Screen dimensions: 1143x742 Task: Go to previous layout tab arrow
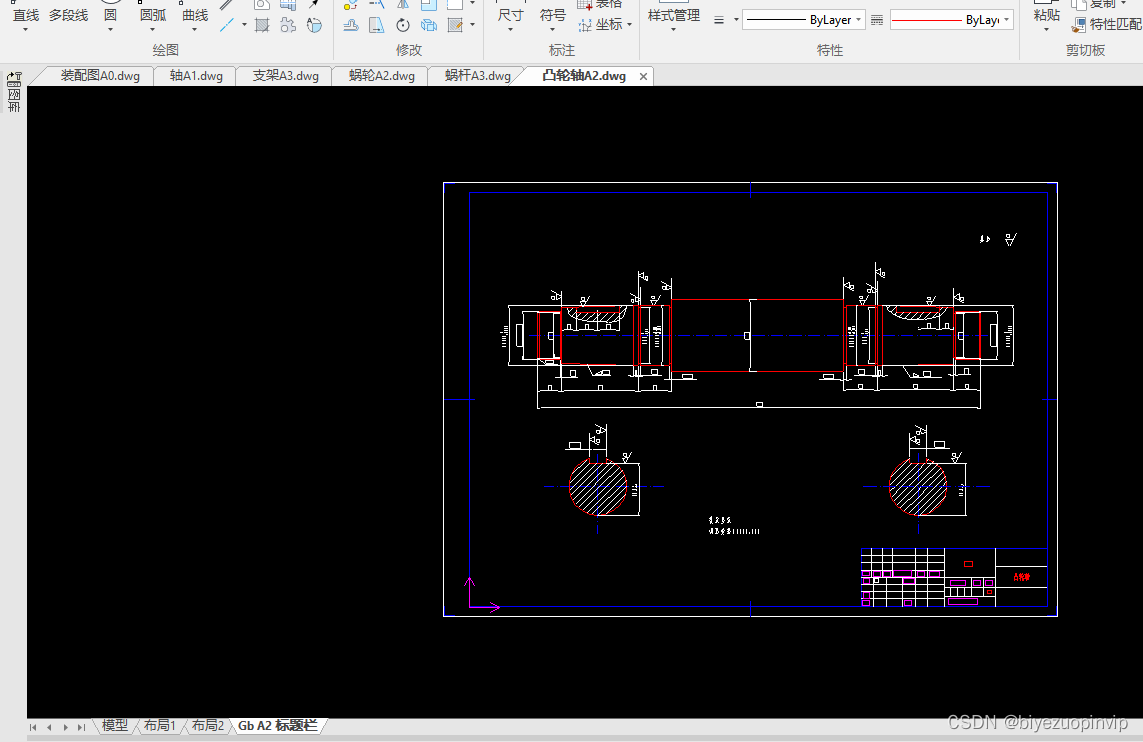[x=49, y=727]
